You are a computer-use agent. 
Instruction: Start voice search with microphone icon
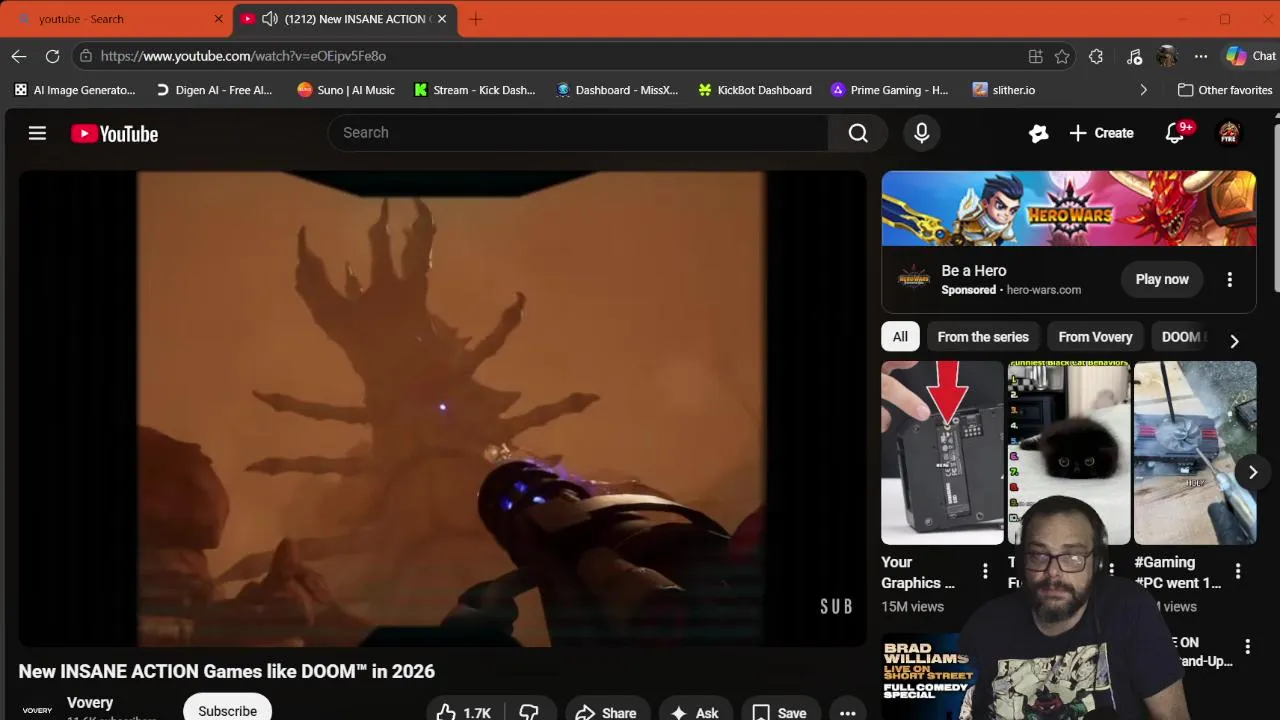(x=921, y=133)
